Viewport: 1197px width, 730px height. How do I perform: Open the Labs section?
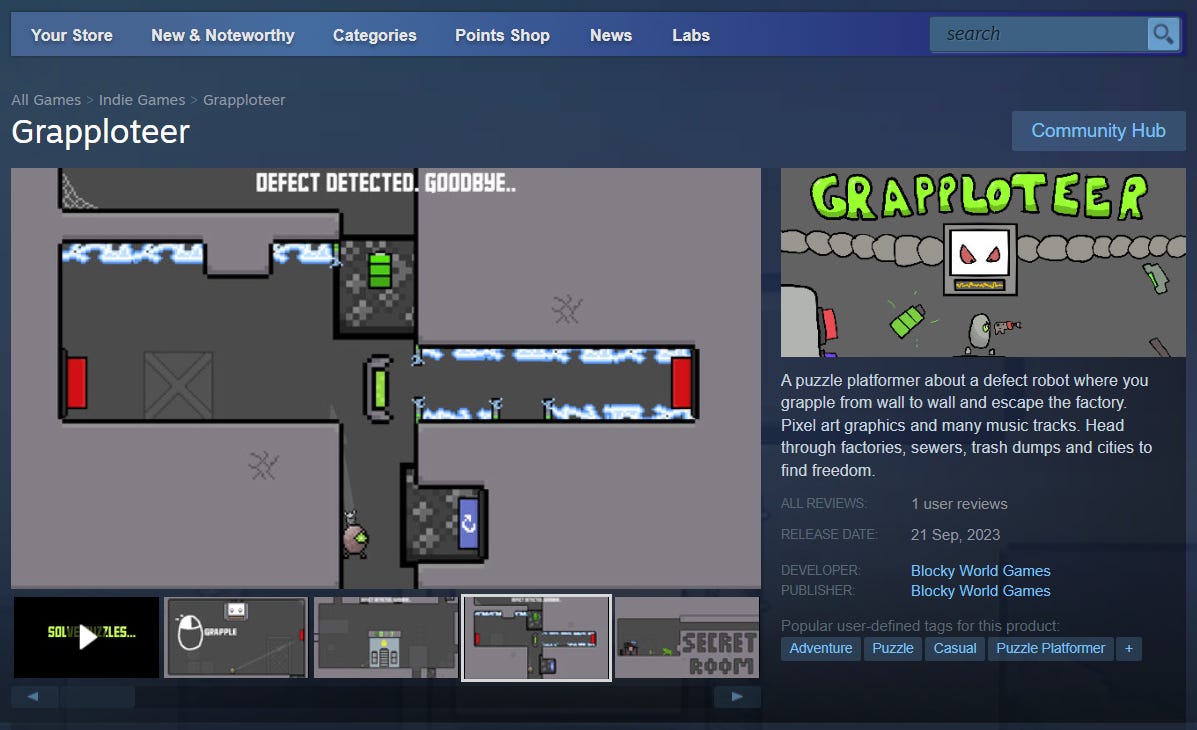(x=691, y=35)
